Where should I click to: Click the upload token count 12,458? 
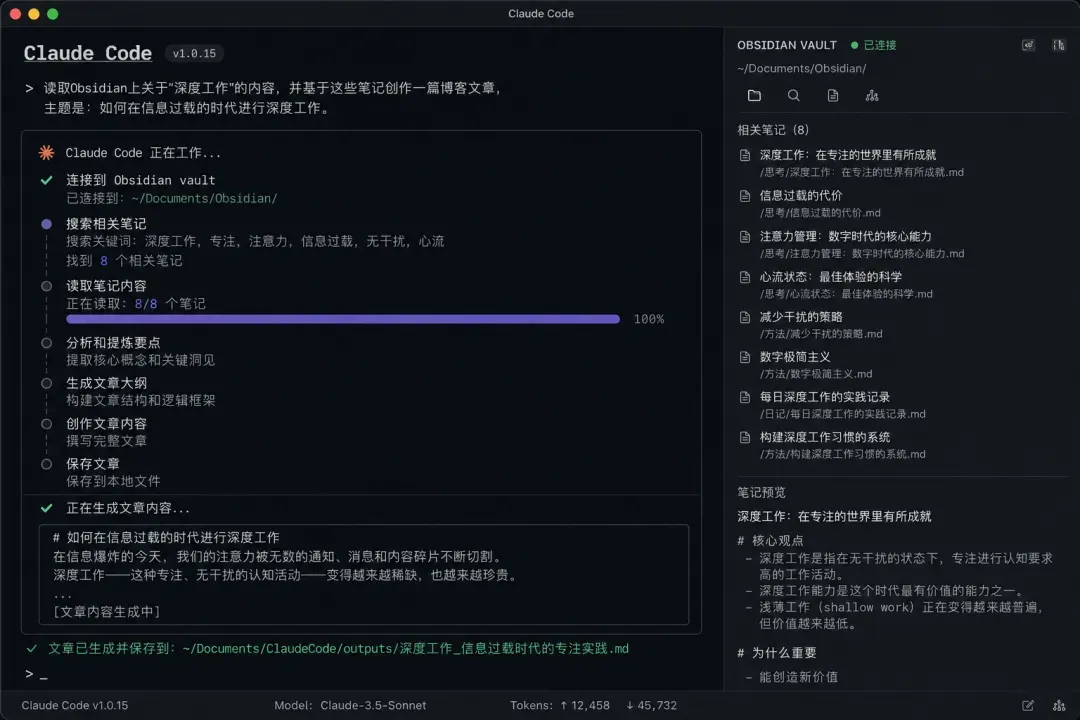point(584,706)
